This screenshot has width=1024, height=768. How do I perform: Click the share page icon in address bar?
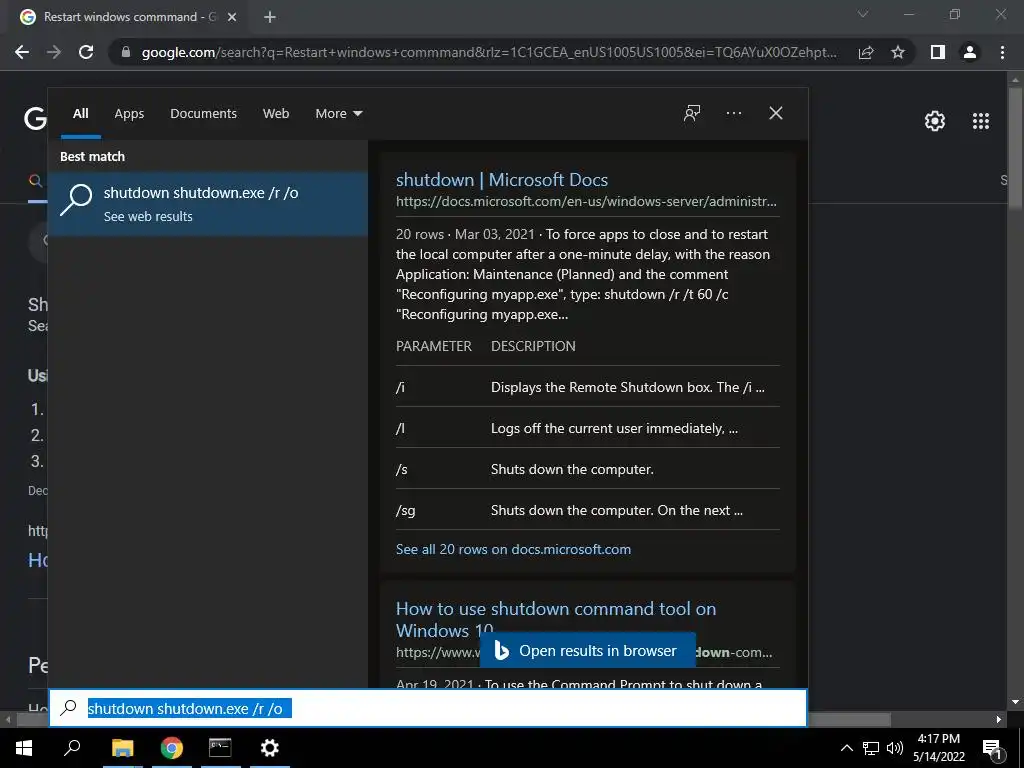[866, 52]
